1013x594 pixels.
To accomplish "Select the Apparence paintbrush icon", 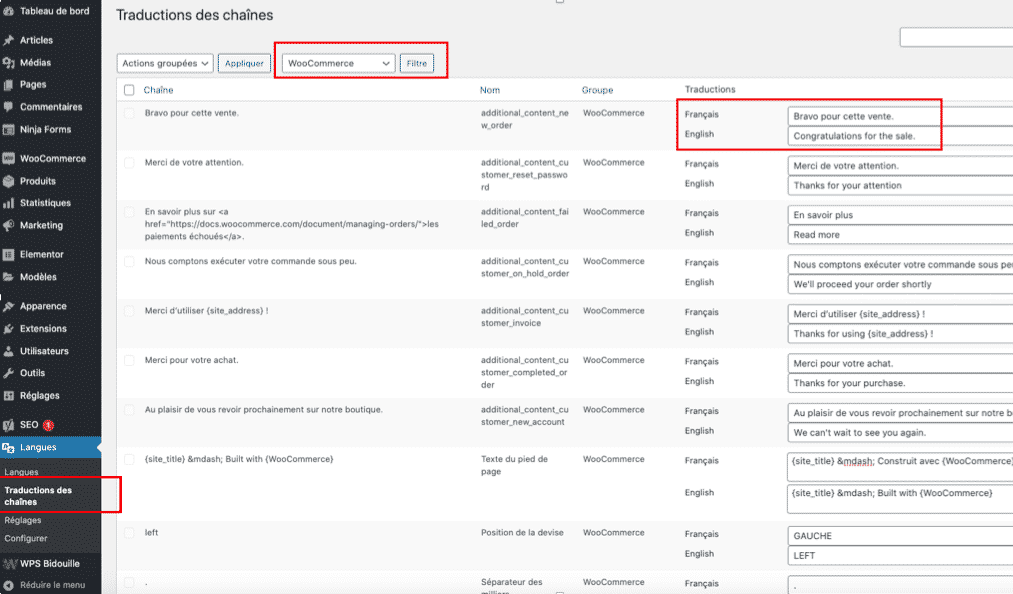I will point(10,305).
